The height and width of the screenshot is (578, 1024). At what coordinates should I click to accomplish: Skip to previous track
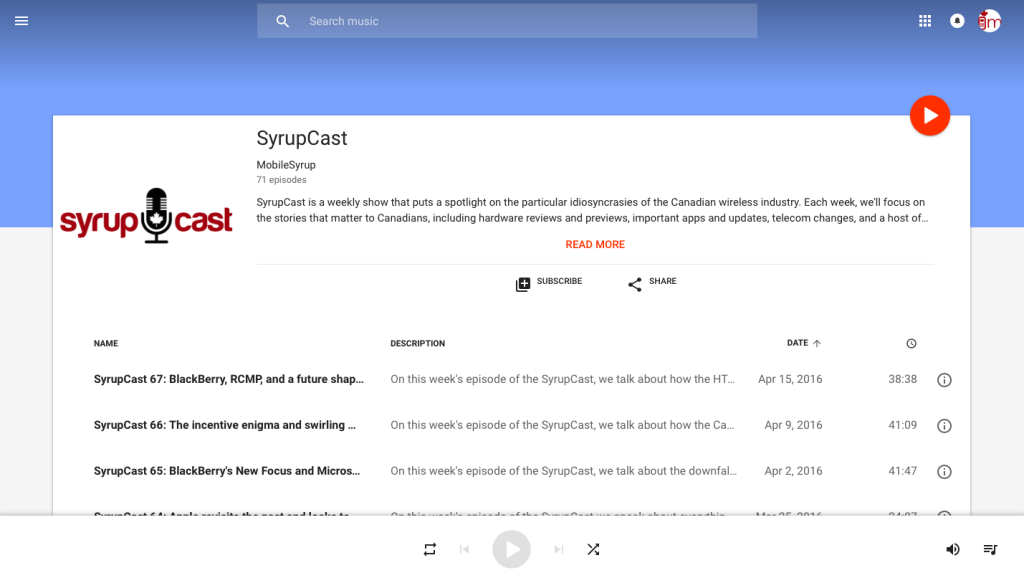click(x=464, y=549)
